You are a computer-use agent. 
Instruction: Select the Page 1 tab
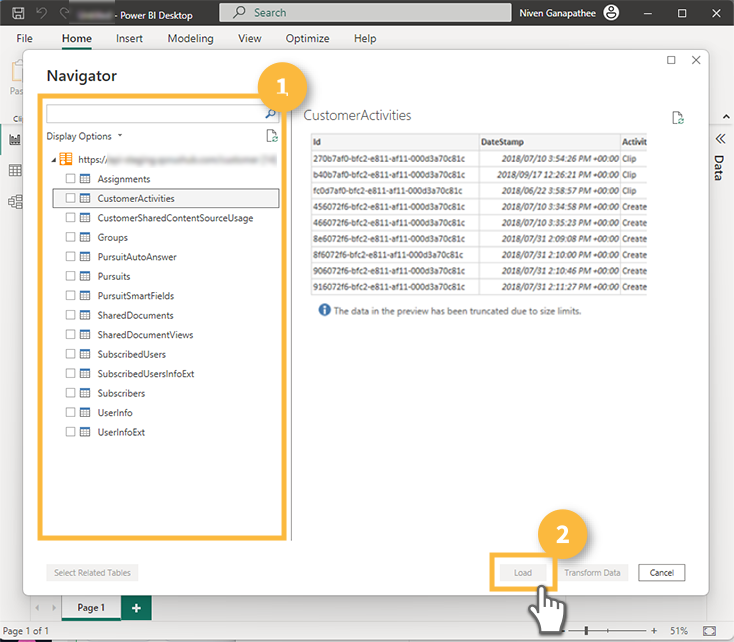(x=91, y=608)
